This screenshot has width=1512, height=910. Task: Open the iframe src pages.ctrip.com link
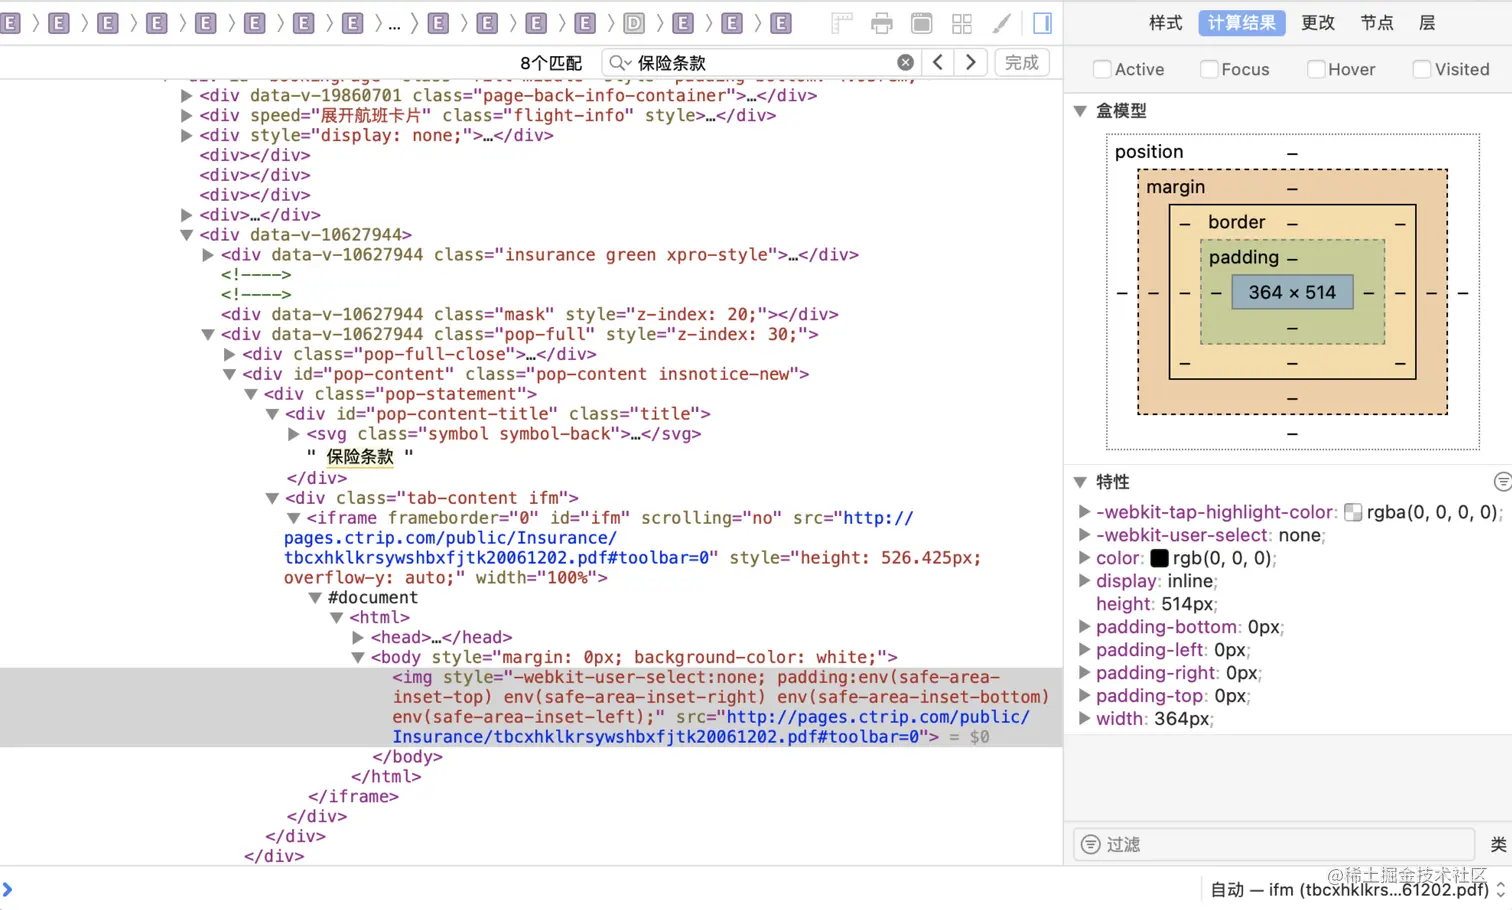tap(598, 538)
